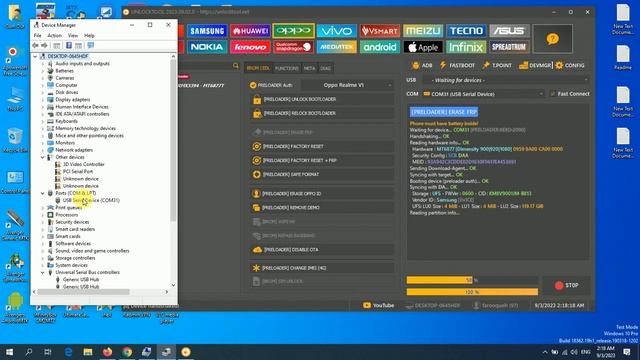Open File Explorer from the taskbar
Viewport: 640px width, 360px height.
tap(88, 352)
